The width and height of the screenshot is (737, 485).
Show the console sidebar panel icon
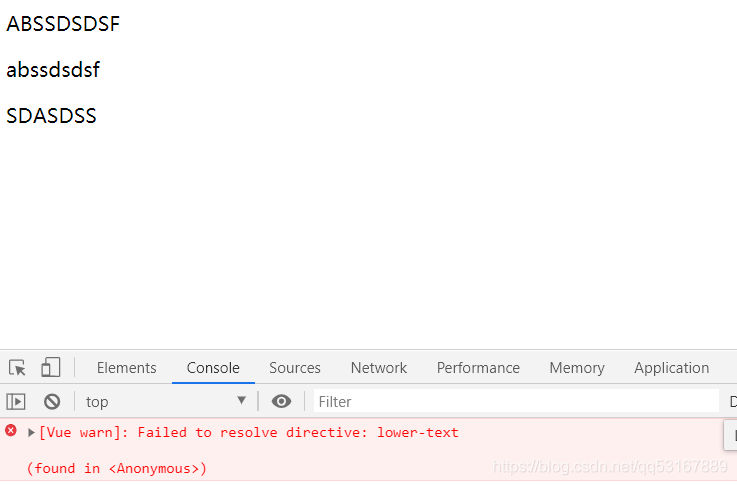click(x=16, y=402)
